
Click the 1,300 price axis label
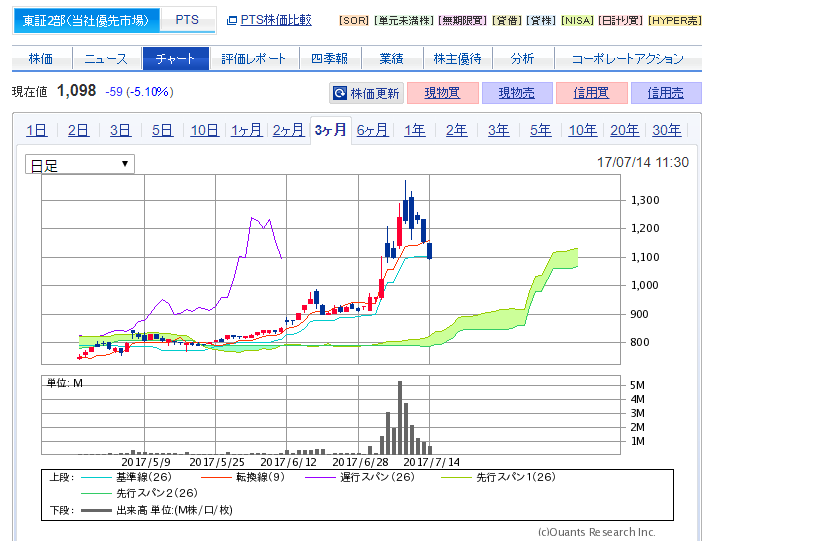[645, 200]
